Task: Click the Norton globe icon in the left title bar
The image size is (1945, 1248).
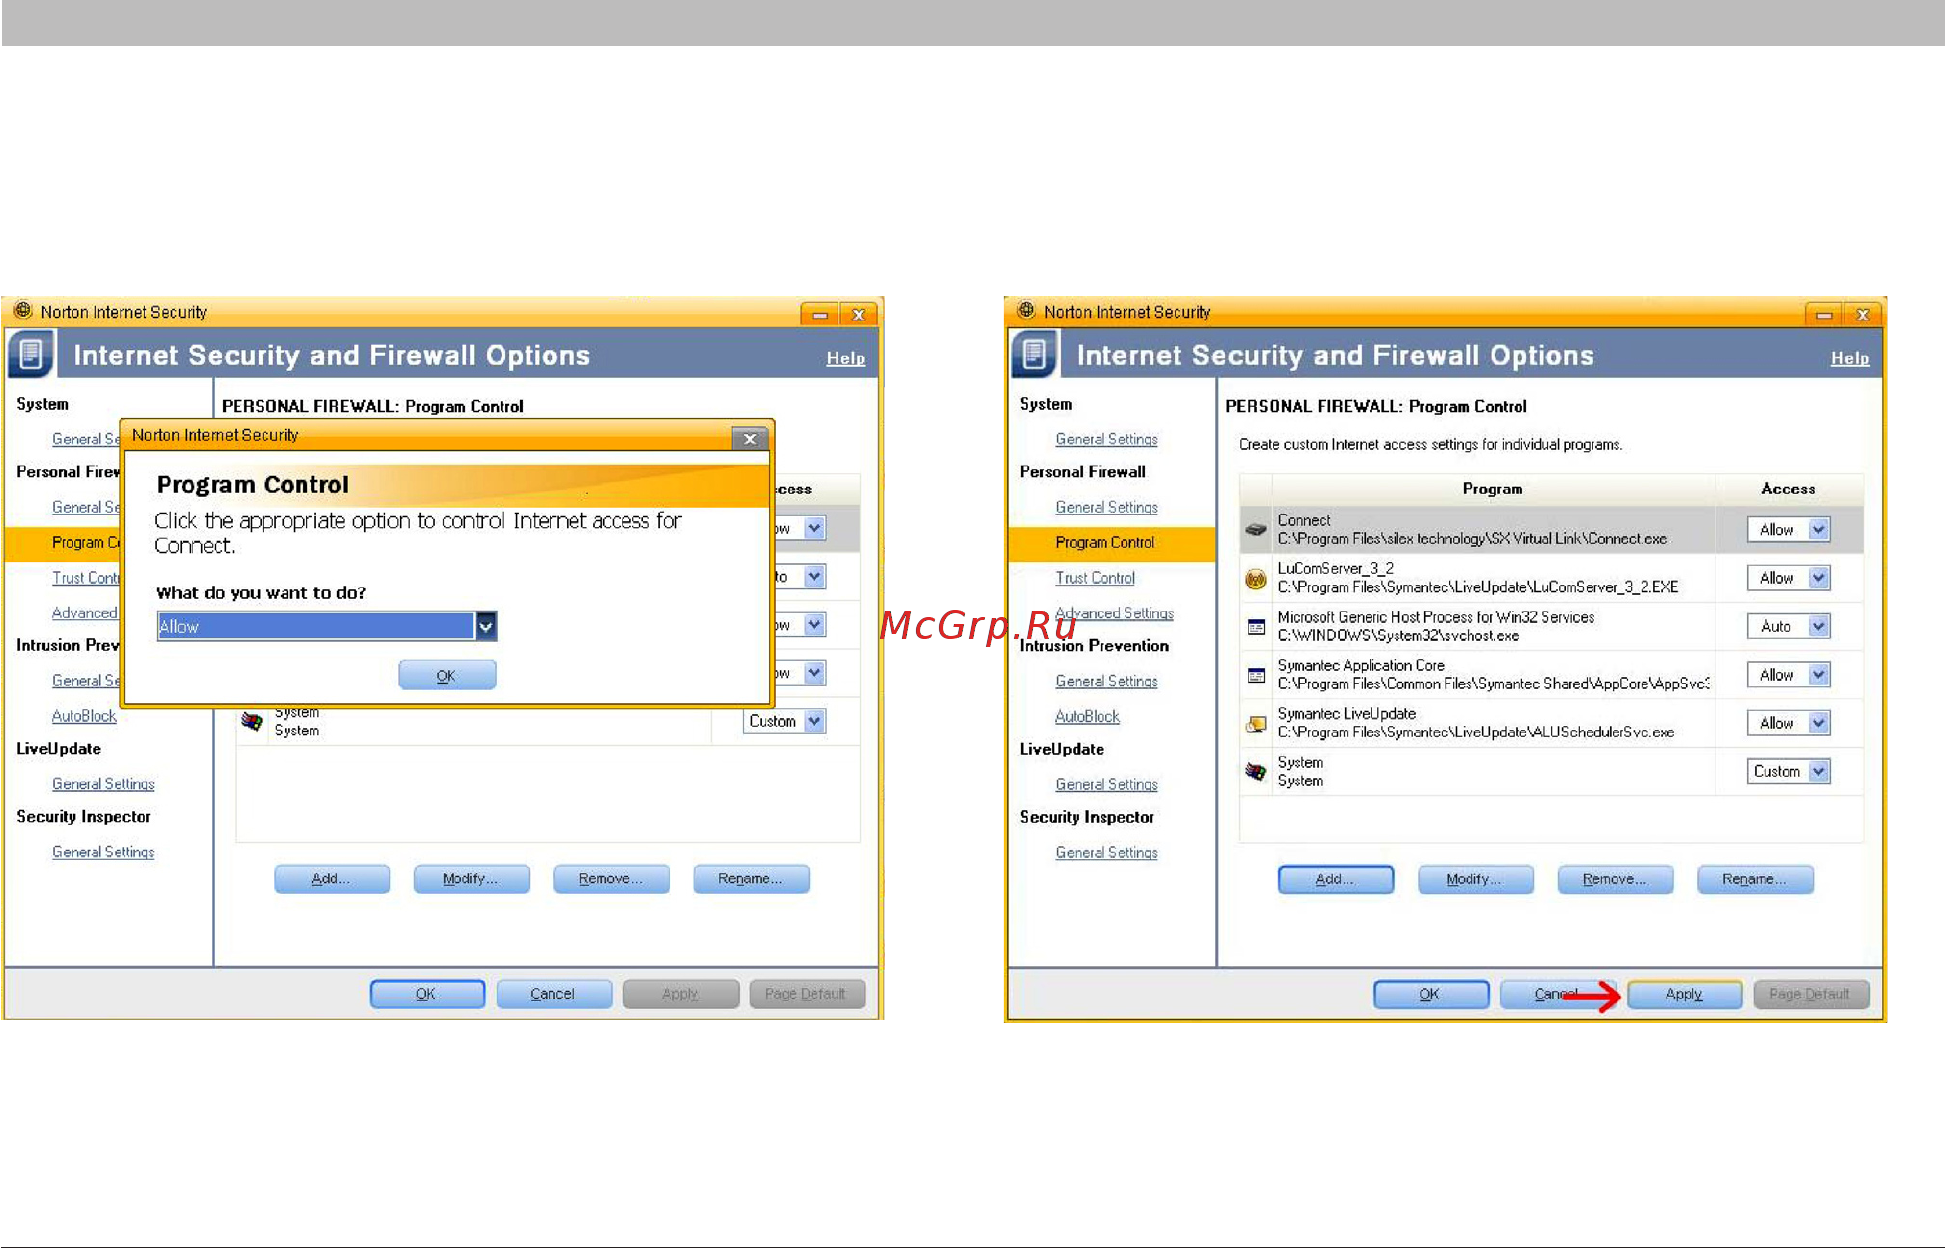Action: coord(23,311)
